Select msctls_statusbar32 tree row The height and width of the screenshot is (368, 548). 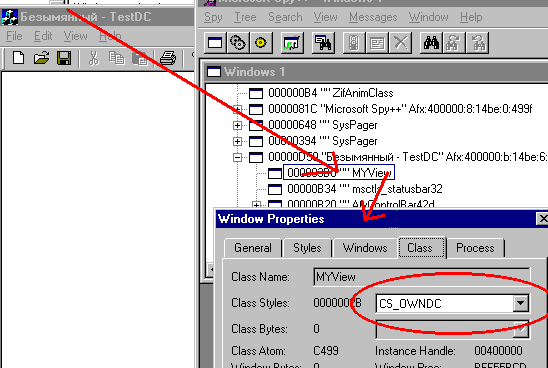[x=365, y=189]
